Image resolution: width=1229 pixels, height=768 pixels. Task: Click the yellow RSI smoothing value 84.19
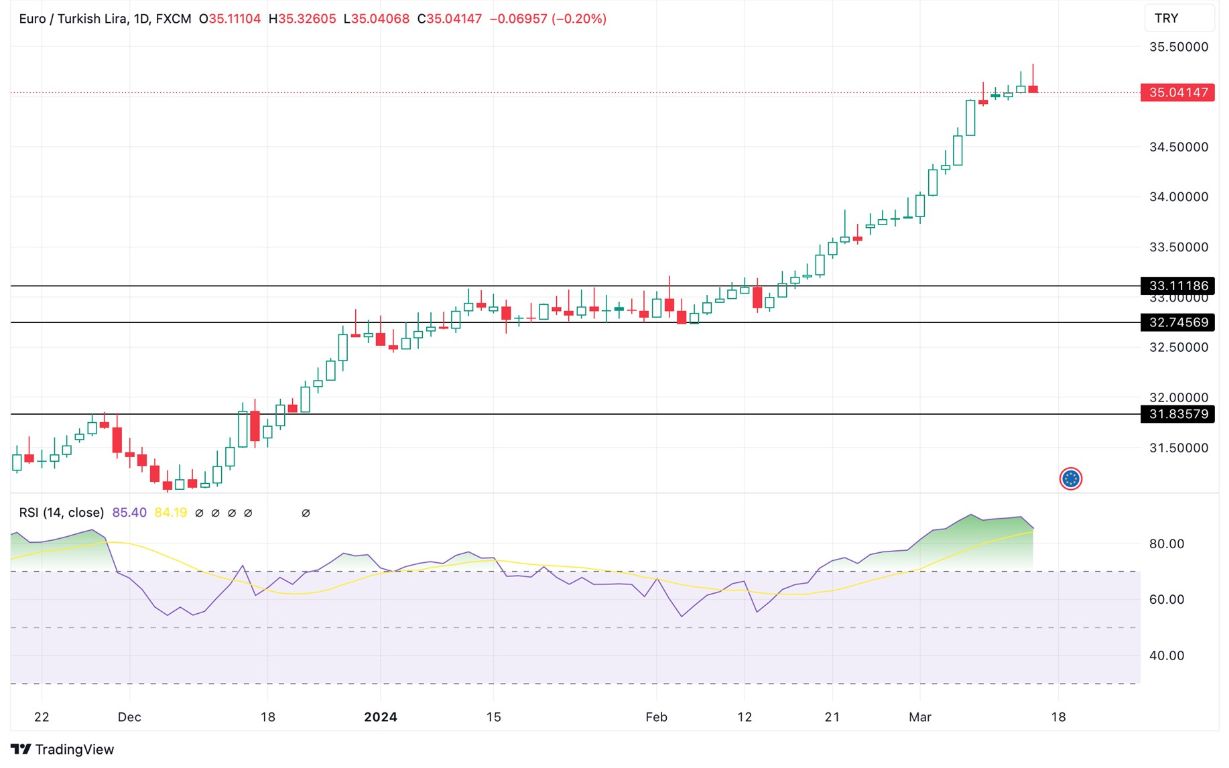(171, 512)
